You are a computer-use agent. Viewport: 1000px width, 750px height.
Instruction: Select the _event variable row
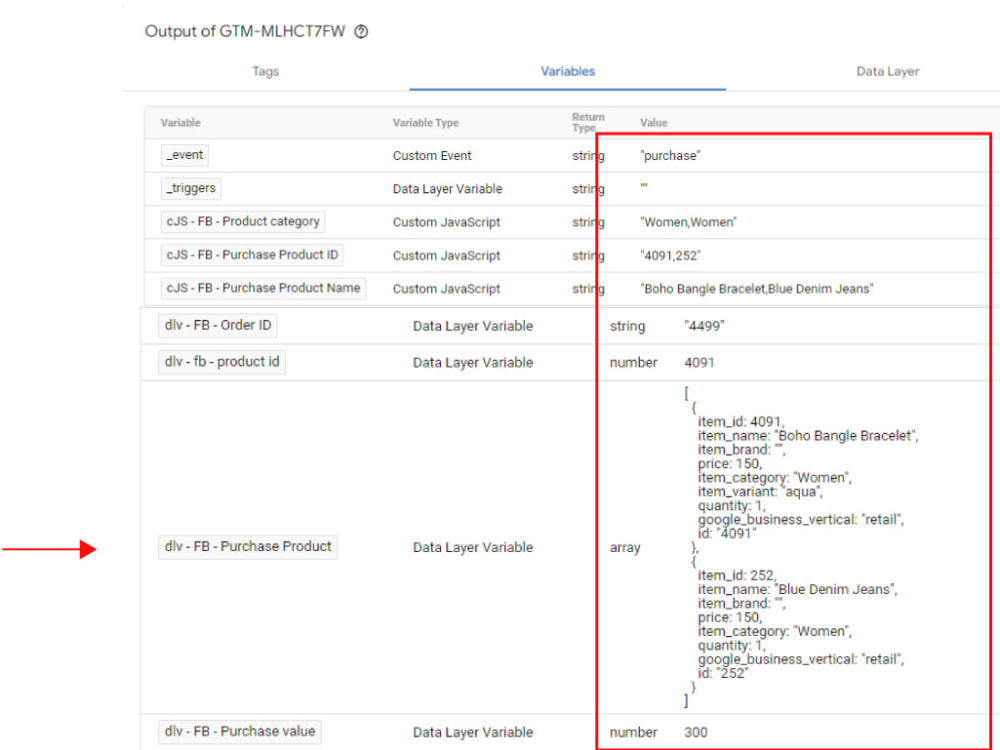coord(184,155)
